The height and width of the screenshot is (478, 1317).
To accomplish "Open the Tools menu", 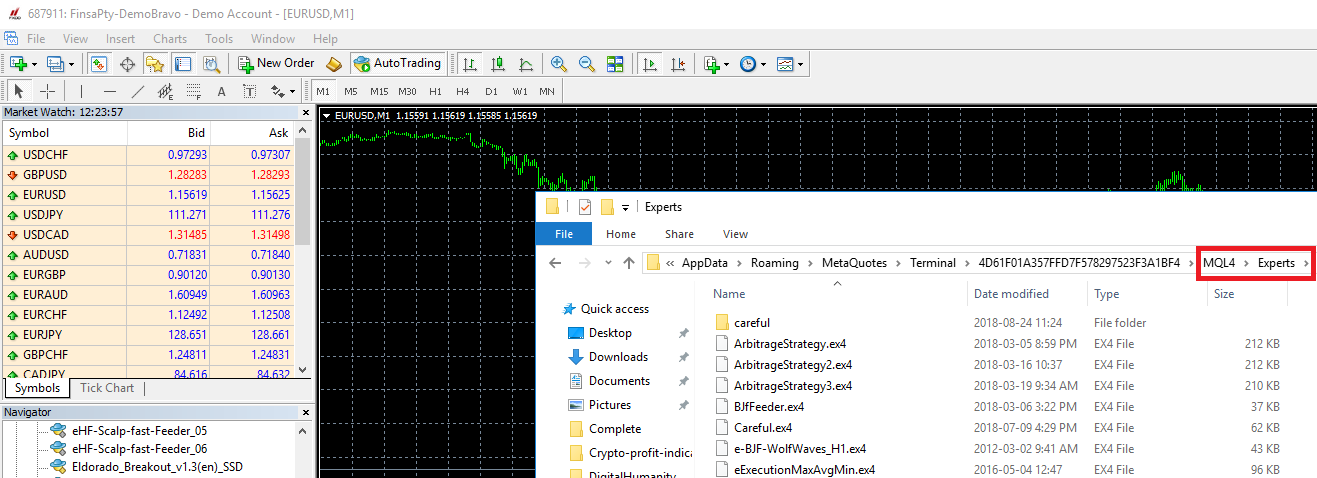I will point(219,39).
